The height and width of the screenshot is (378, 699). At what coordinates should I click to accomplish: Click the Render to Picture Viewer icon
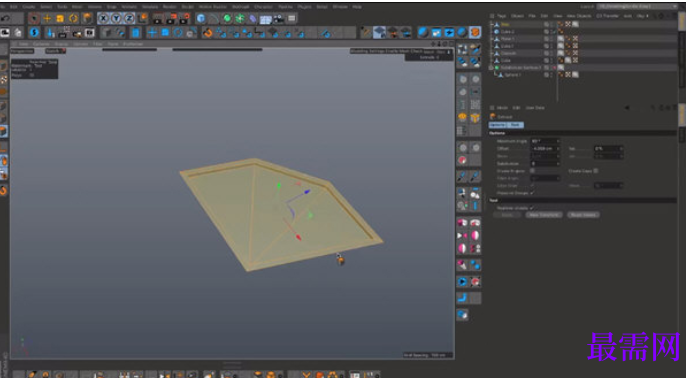(171, 19)
